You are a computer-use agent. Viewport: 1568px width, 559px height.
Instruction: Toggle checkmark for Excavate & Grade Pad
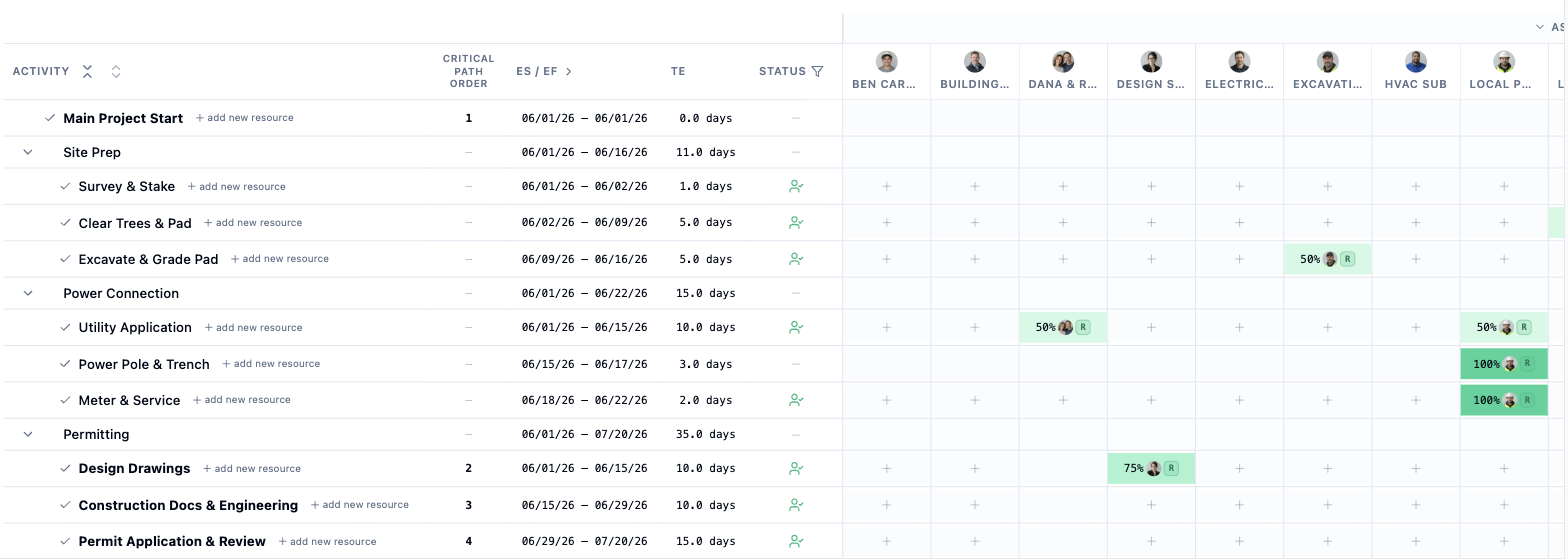pyautogui.click(x=65, y=259)
